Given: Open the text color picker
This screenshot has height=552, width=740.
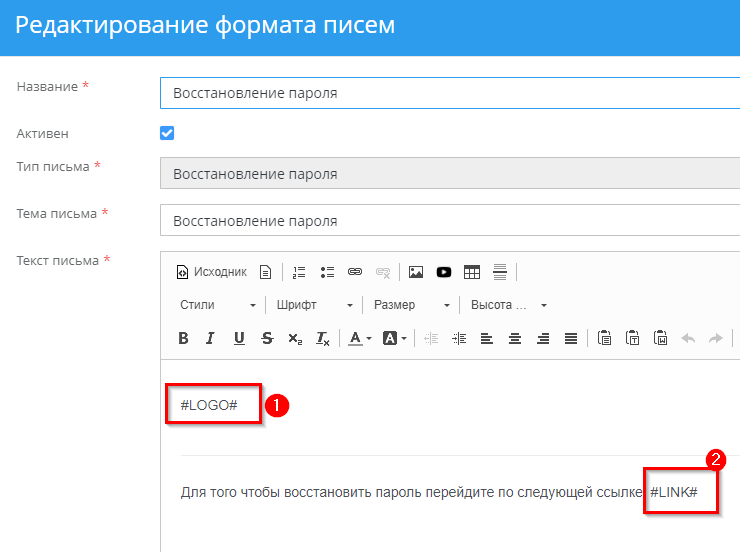Looking at the screenshot, I should (x=359, y=338).
